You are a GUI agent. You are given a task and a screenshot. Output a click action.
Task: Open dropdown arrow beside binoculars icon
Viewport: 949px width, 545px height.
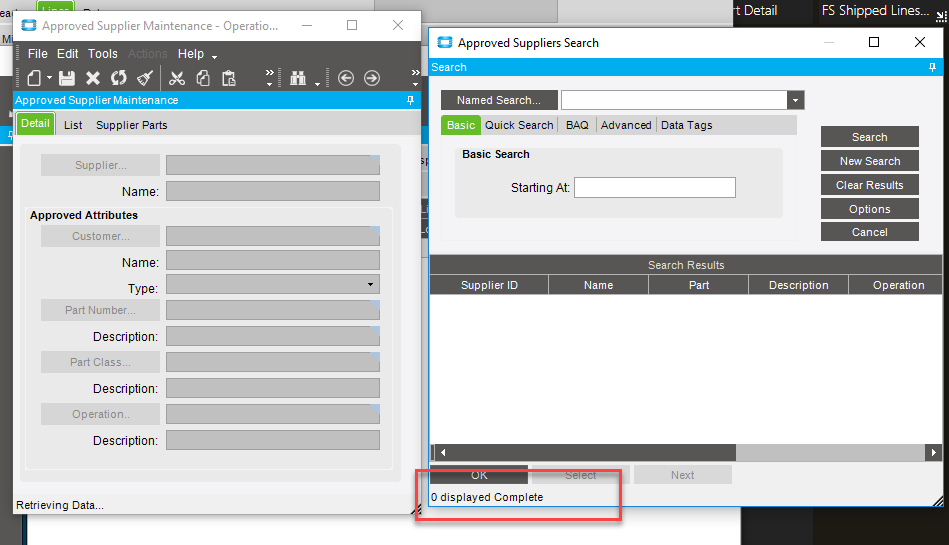(x=317, y=84)
